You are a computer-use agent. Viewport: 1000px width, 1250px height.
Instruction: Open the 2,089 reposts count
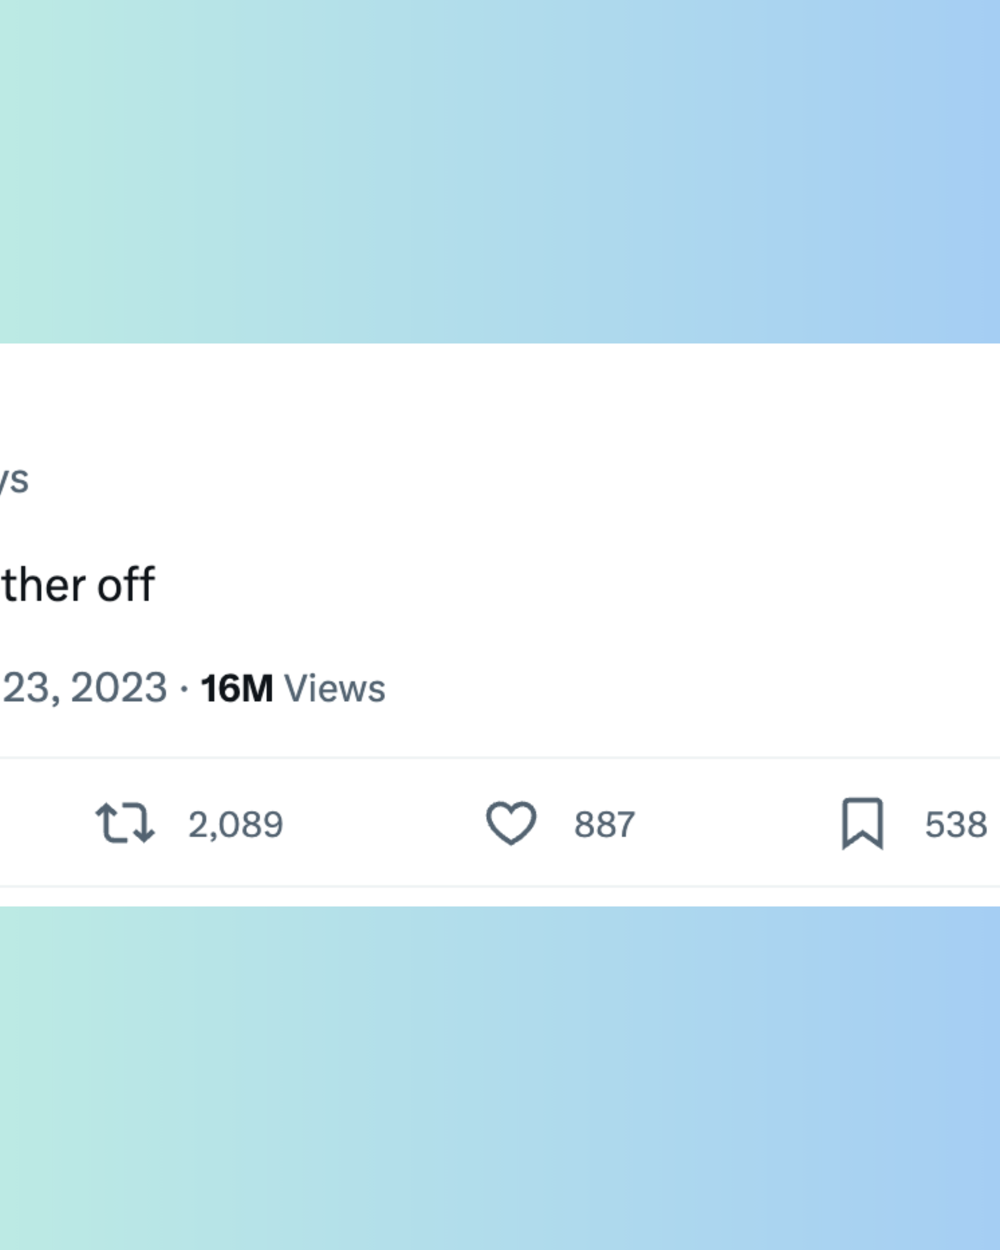[x=236, y=825]
